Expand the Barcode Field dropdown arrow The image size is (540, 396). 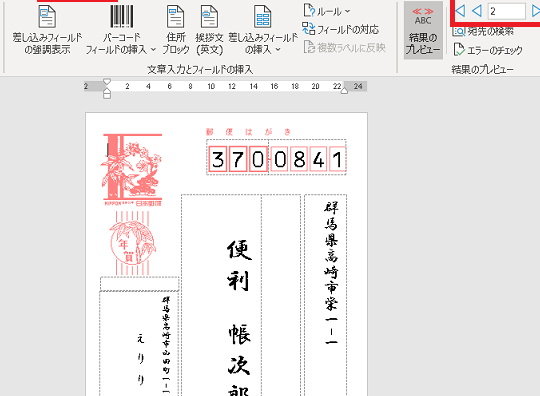tap(153, 50)
